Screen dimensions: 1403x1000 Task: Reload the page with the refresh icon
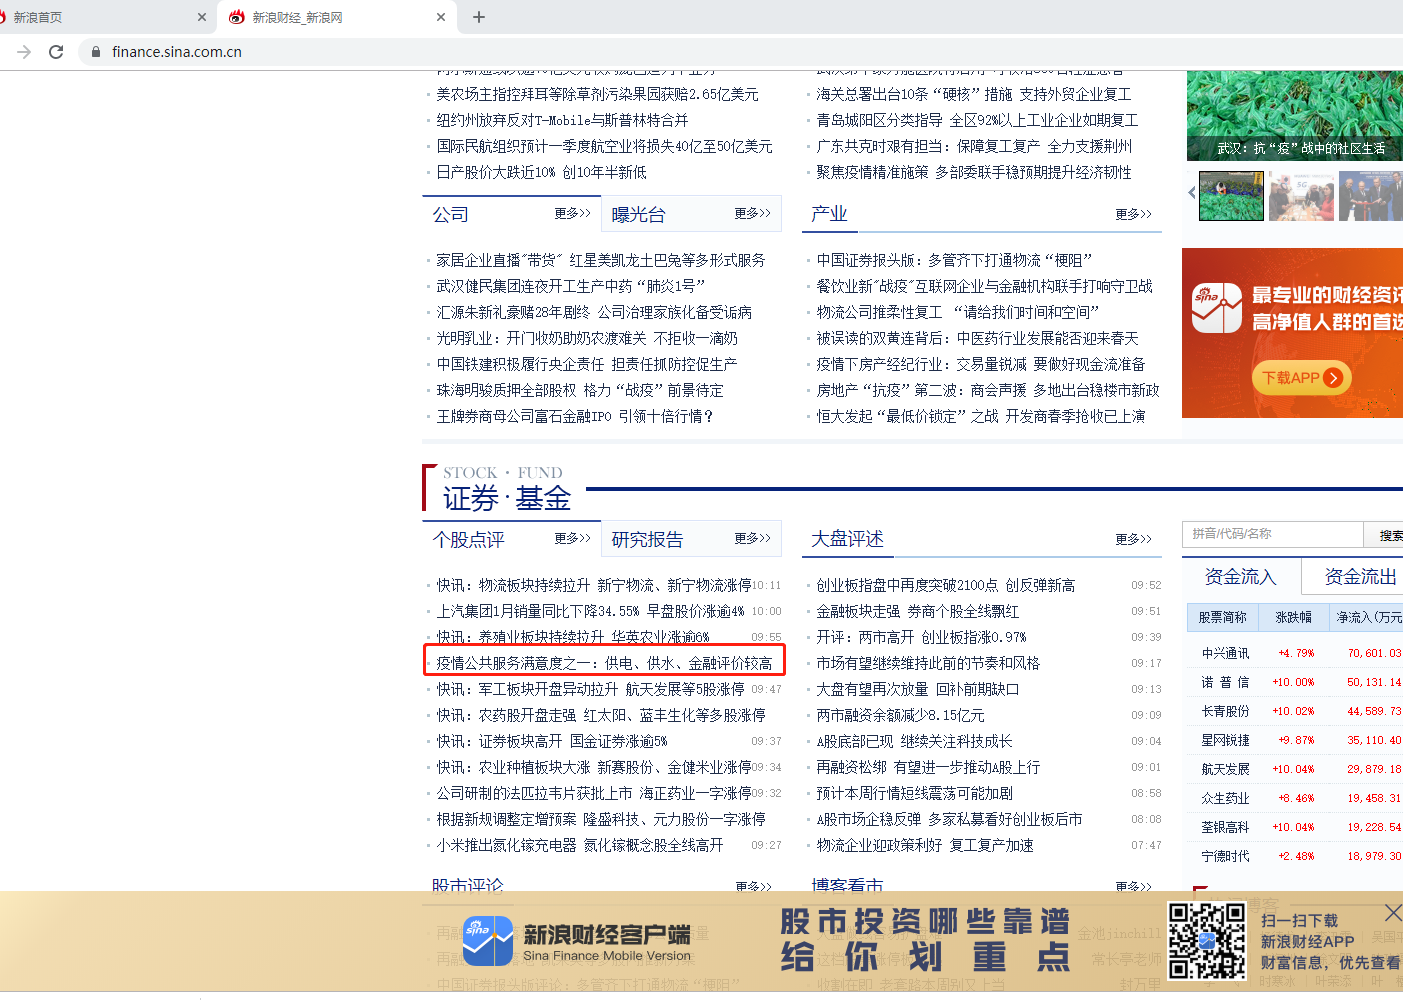56,52
